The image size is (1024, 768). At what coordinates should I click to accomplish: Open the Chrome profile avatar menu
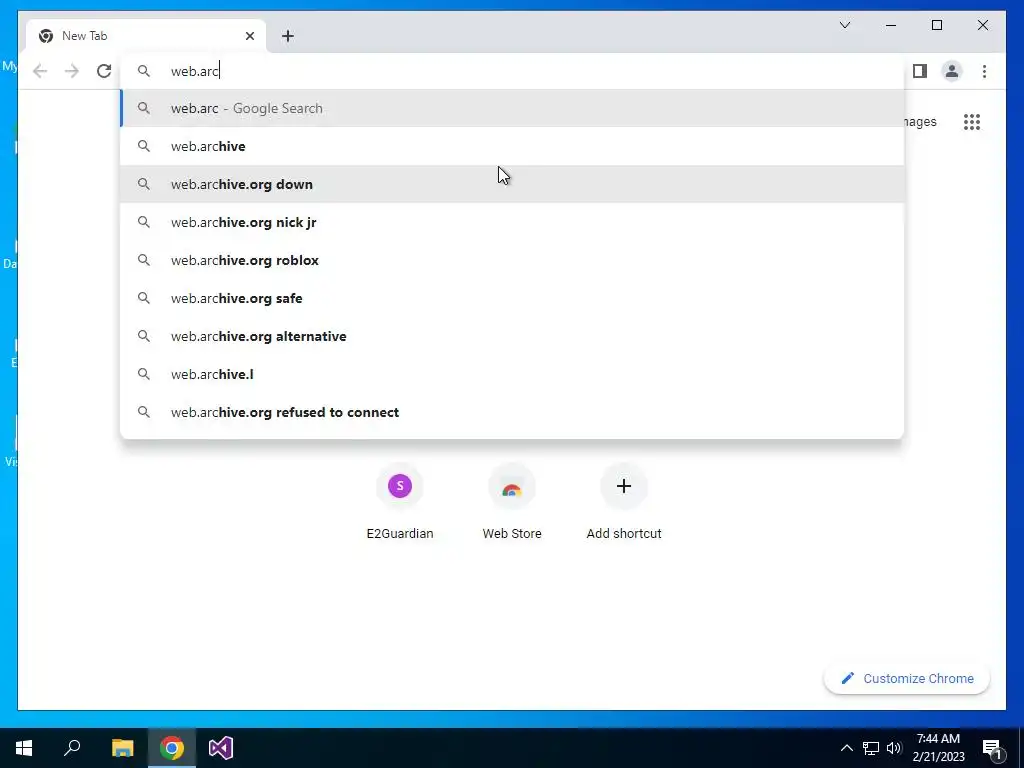[952, 71]
